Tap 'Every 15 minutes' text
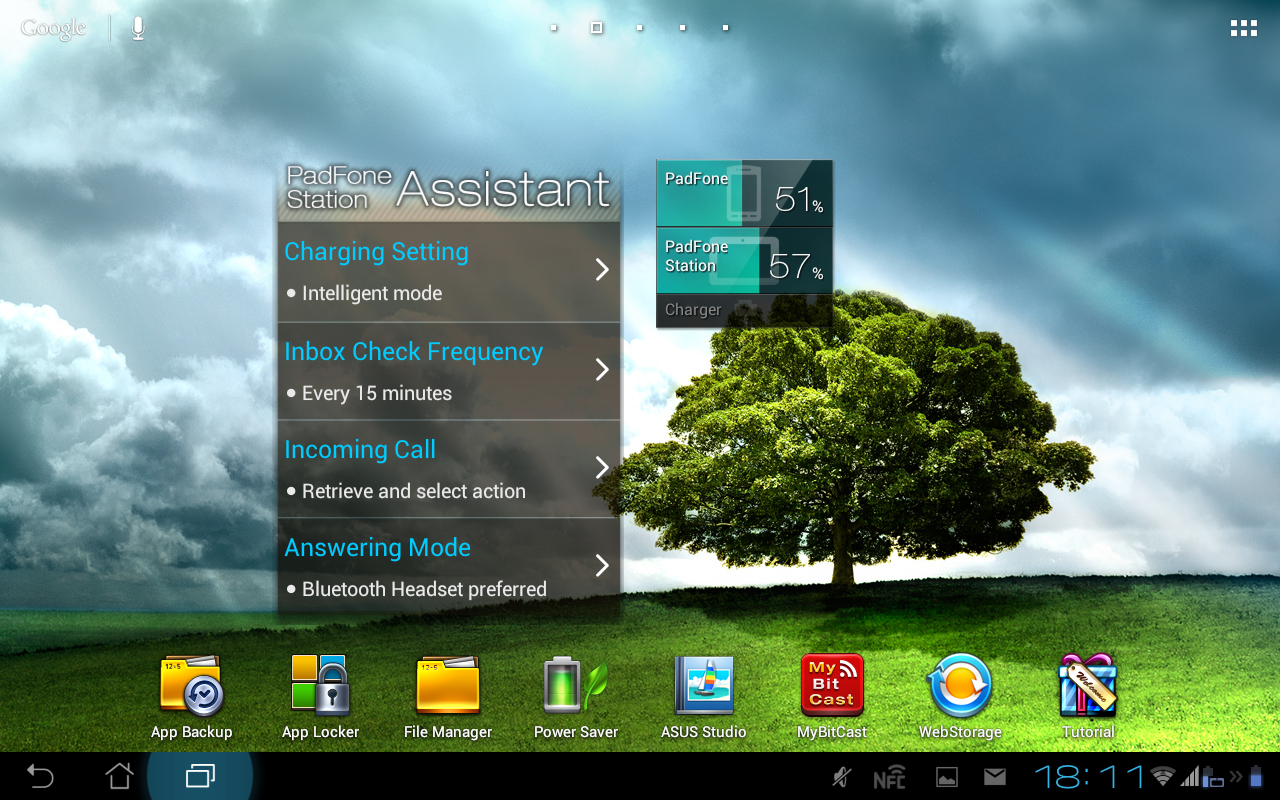The width and height of the screenshot is (1280, 800). [377, 394]
